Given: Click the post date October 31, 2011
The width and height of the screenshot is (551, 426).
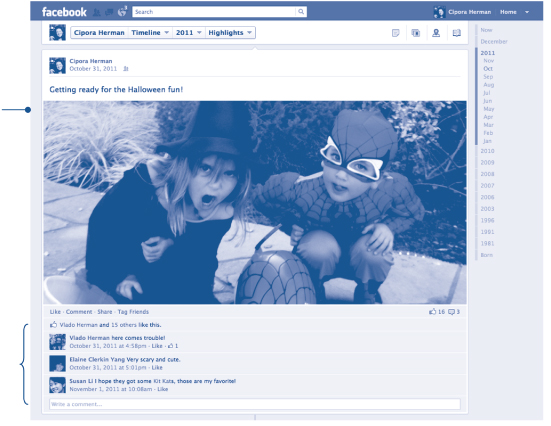Looking at the screenshot, I should [x=93, y=69].
